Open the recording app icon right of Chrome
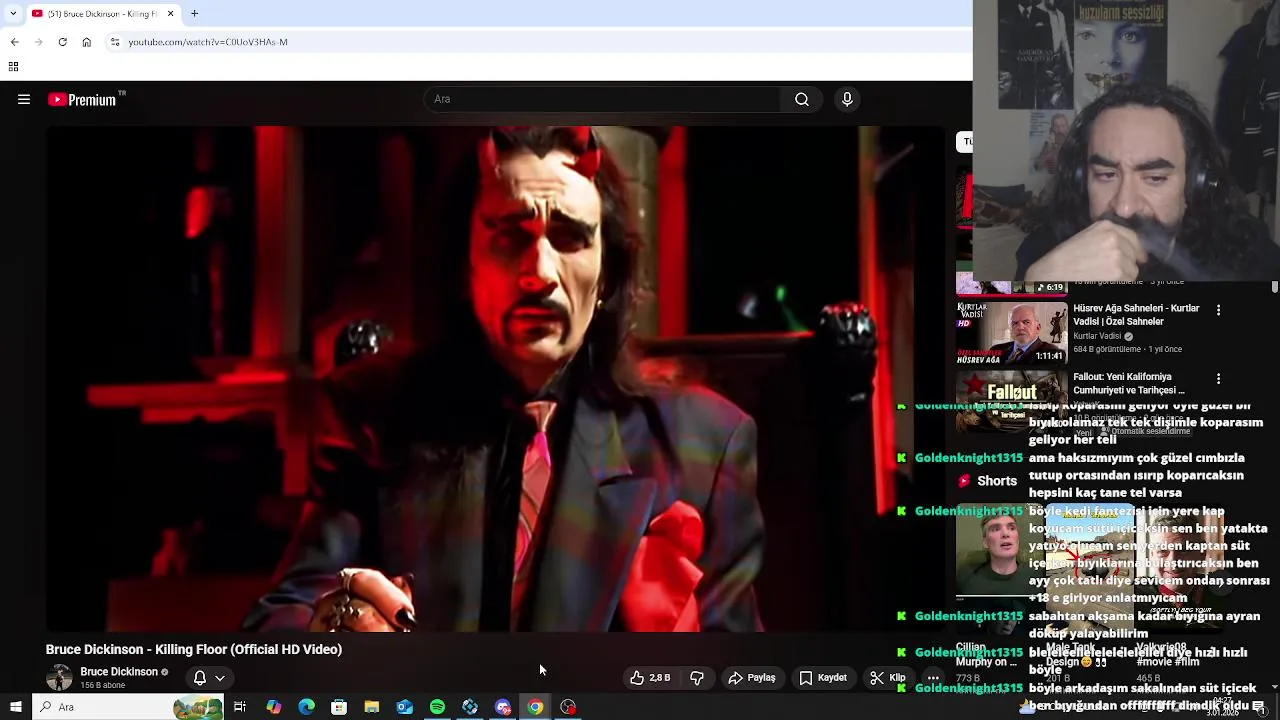Viewport: 1280px width, 720px height. coord(568,707)
